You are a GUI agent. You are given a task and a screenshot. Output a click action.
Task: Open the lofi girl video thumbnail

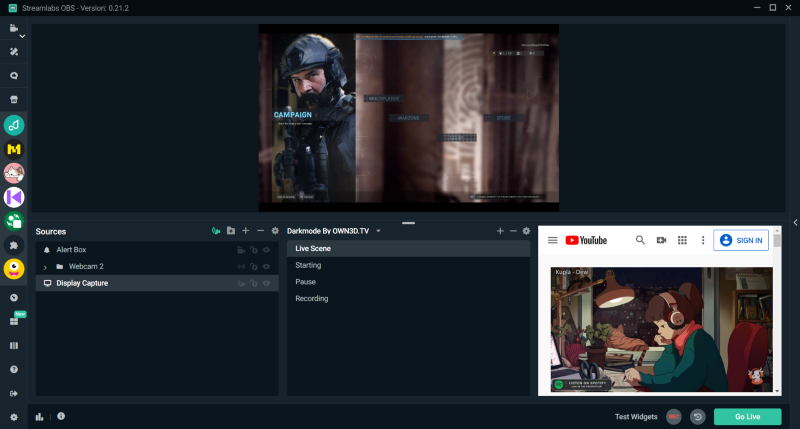pyautogui.click(x=662, y=330)
